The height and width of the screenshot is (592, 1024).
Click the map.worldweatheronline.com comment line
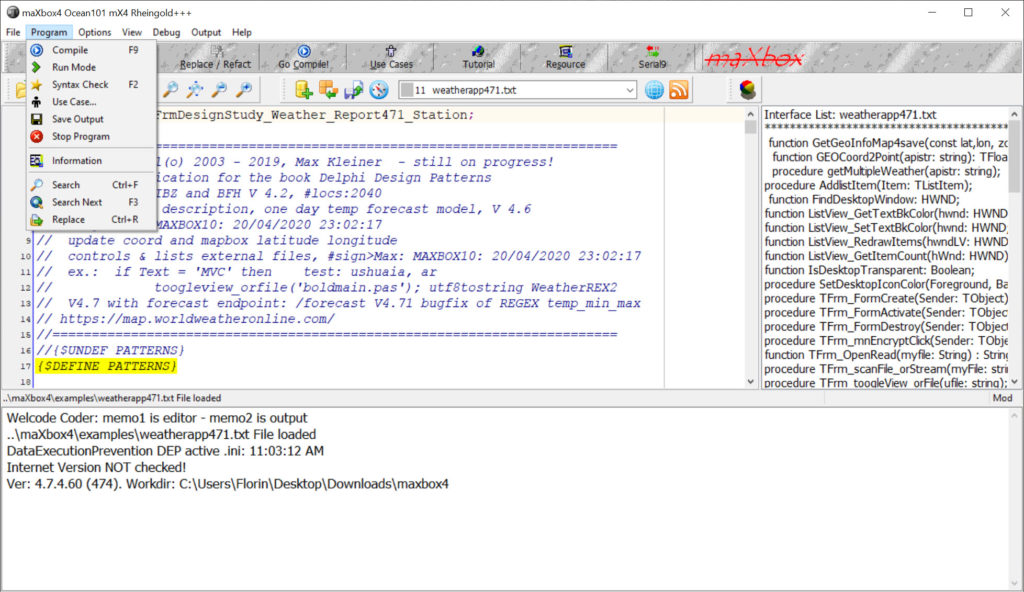[x=185, y=319]
